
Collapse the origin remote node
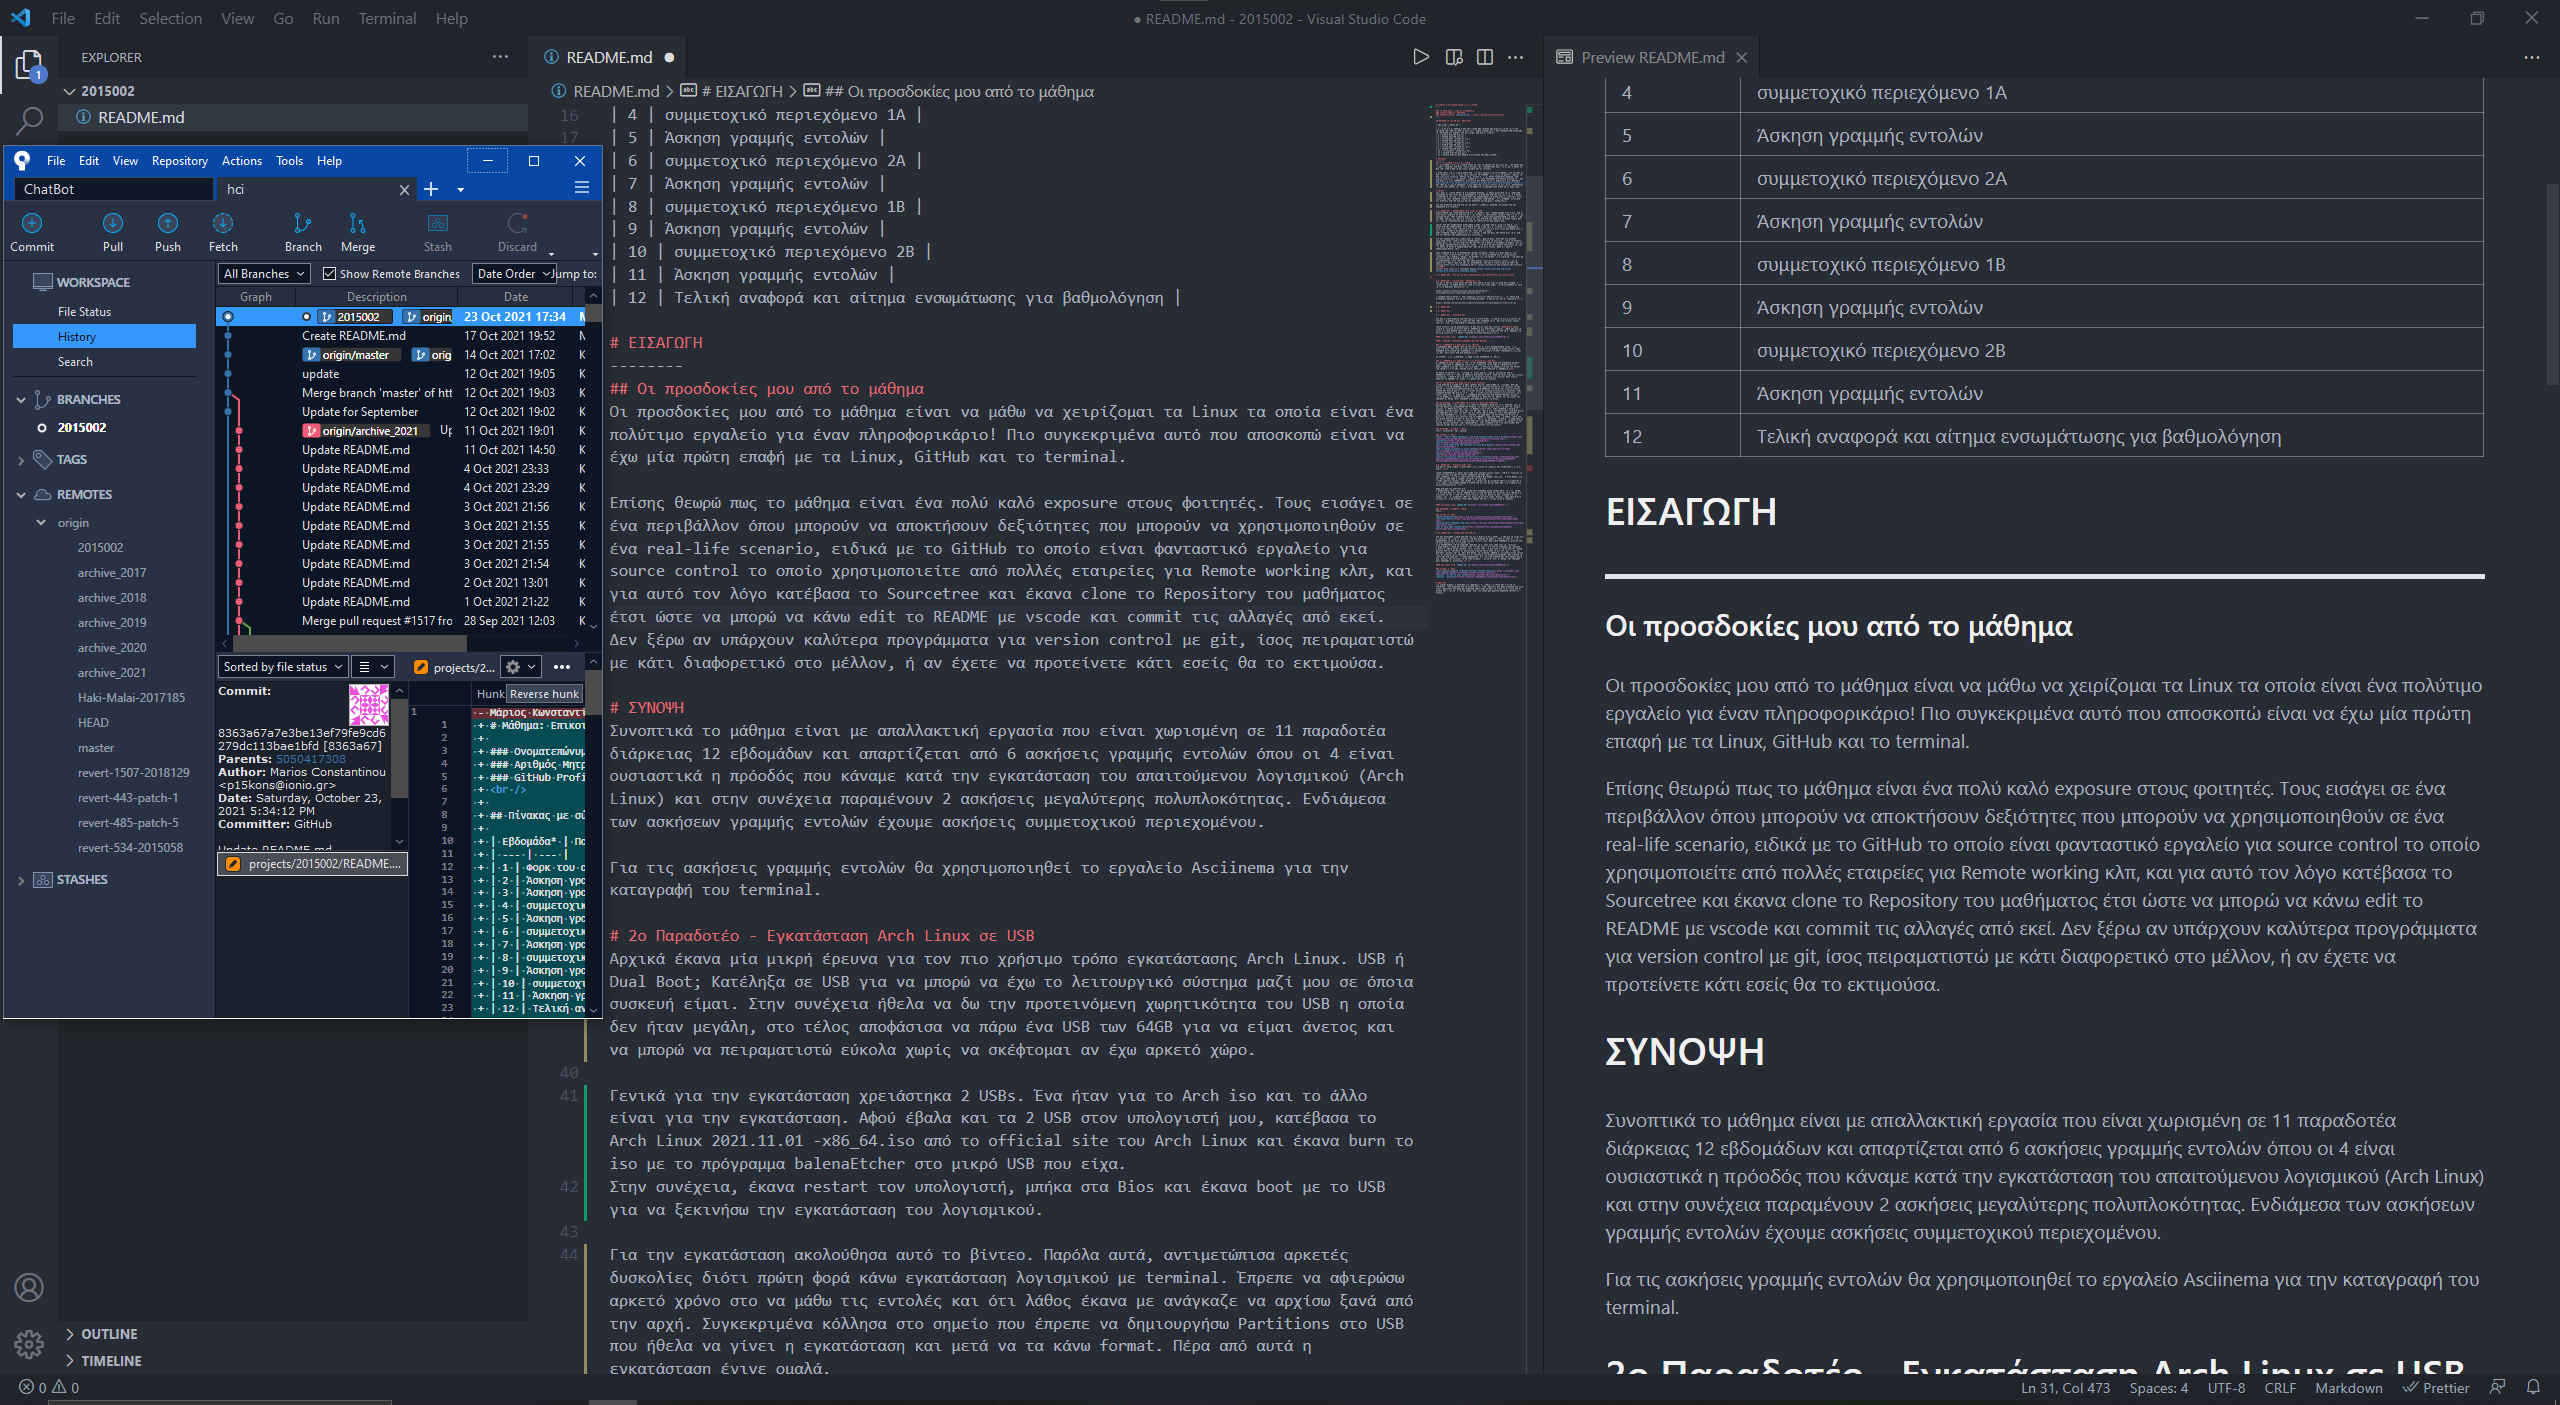pyautogui.click(x=41, y=523)
